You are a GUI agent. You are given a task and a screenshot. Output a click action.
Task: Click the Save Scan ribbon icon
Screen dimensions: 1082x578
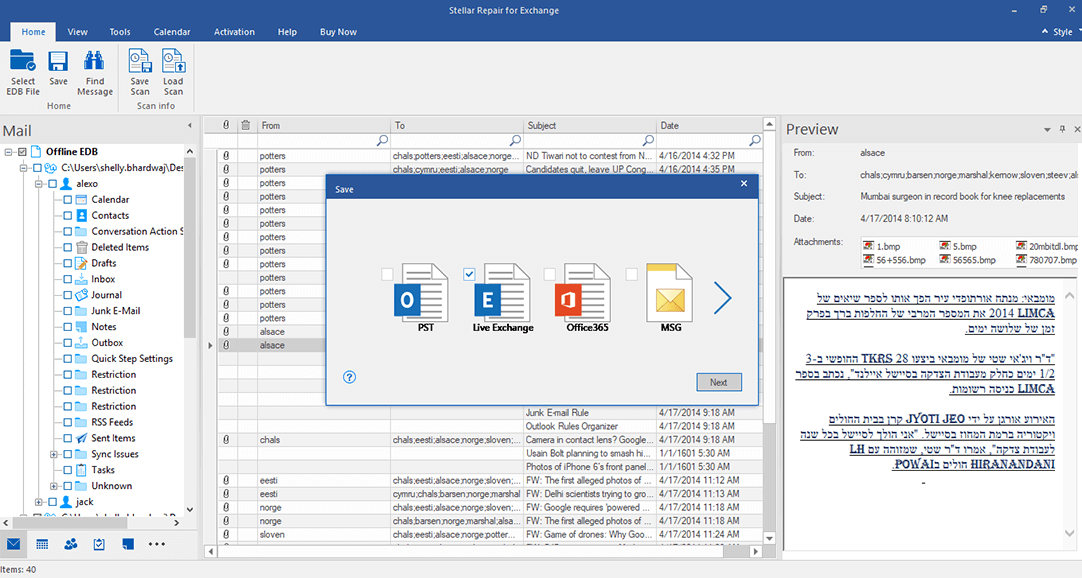(140, 63)
